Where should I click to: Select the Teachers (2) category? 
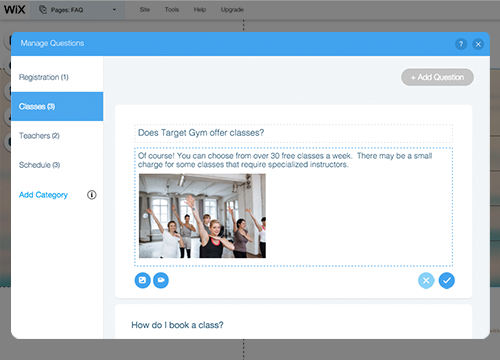(57, 136)
